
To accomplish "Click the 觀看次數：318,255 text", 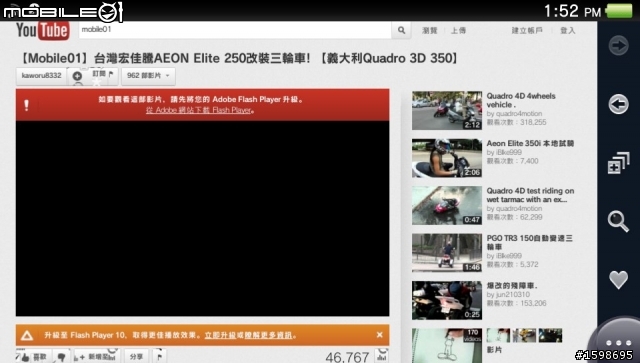I will click(x=516, y=122).
